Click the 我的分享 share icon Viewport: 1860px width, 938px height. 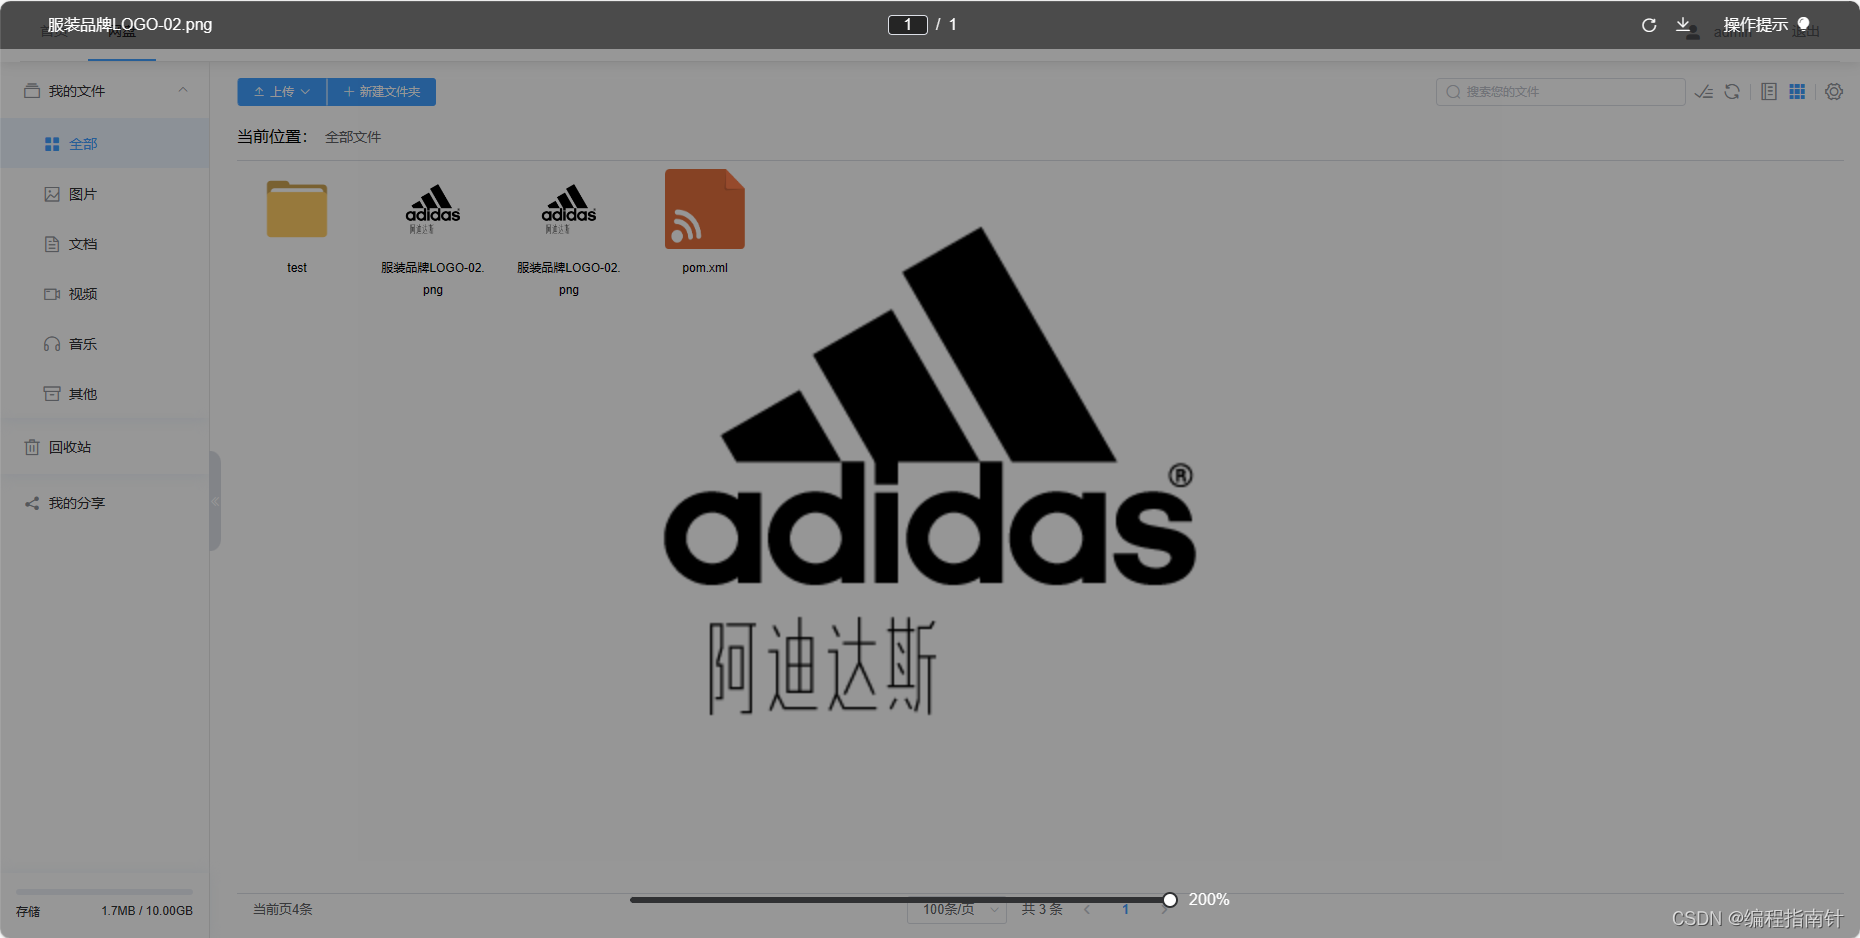(32, 503)
